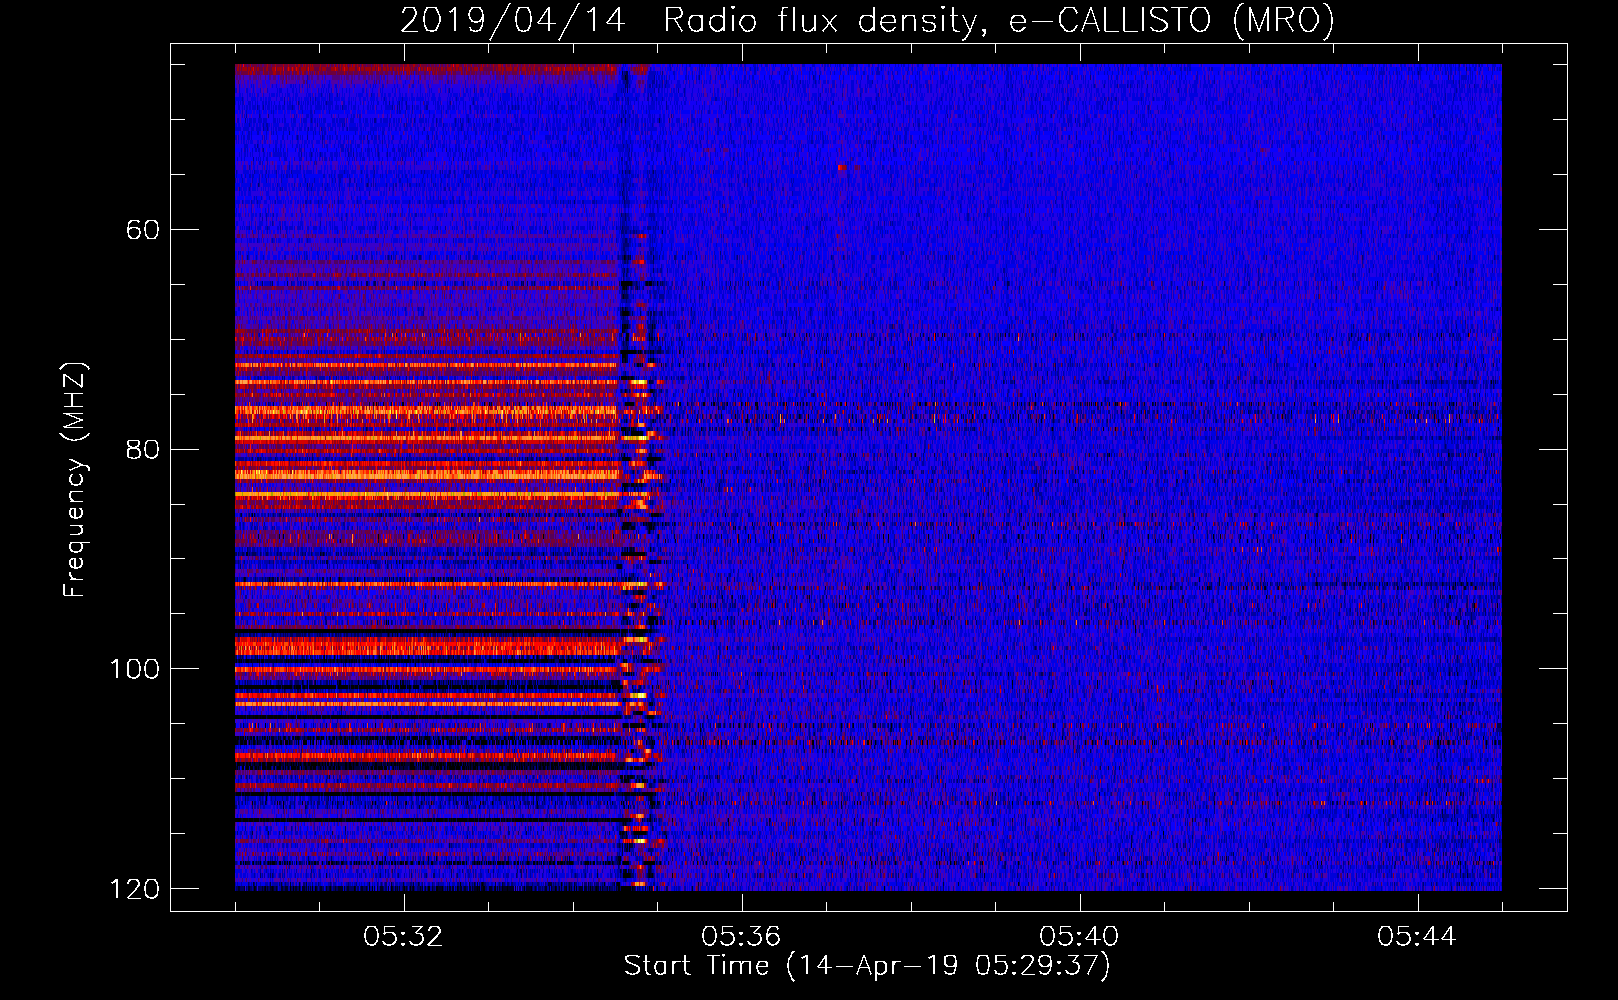Click the 05:32 time tick label

click(403, 937)
